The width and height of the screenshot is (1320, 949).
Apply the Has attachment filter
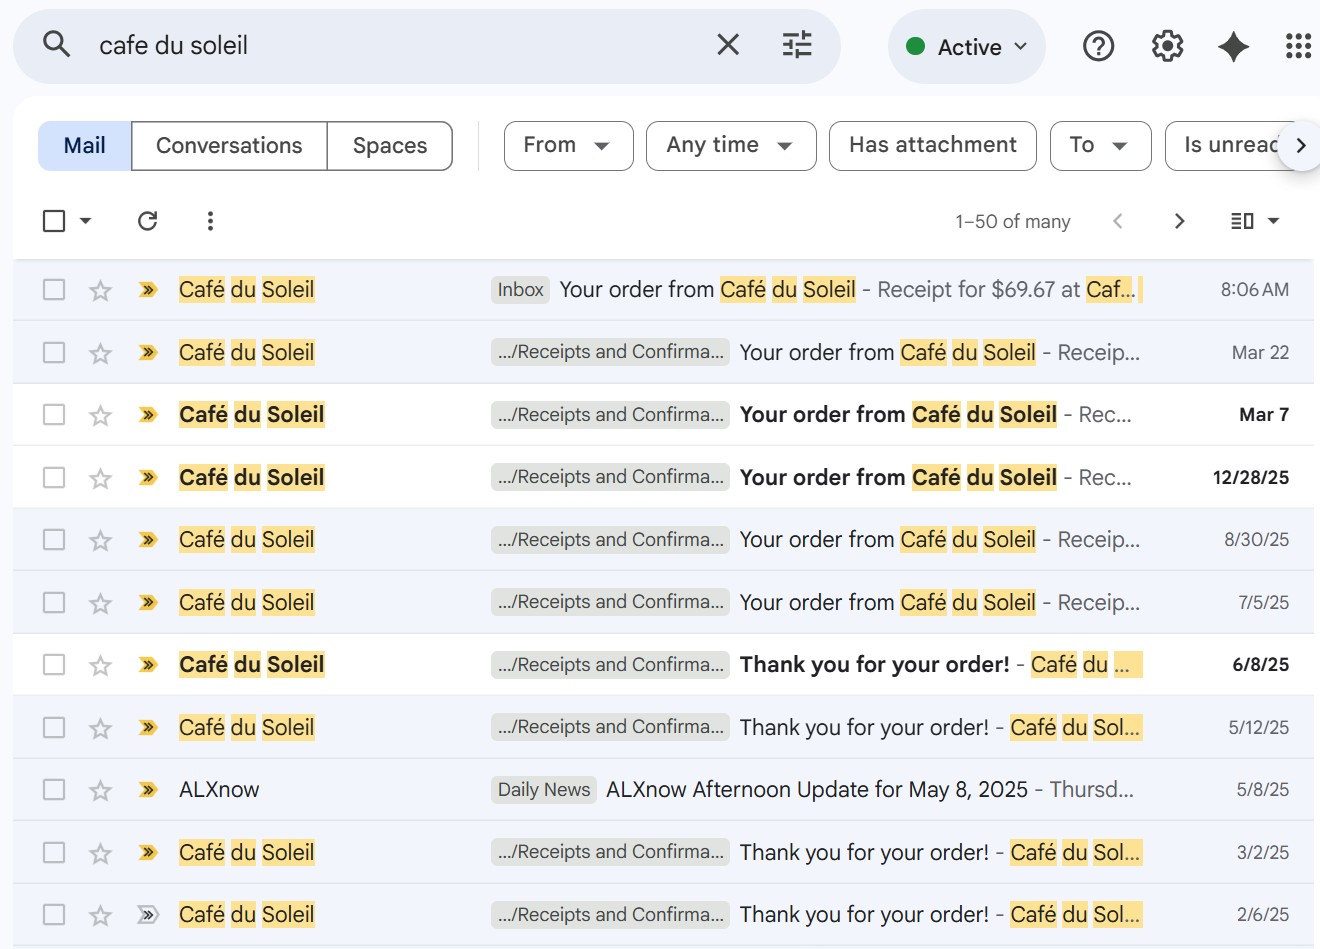coord(932,146)
